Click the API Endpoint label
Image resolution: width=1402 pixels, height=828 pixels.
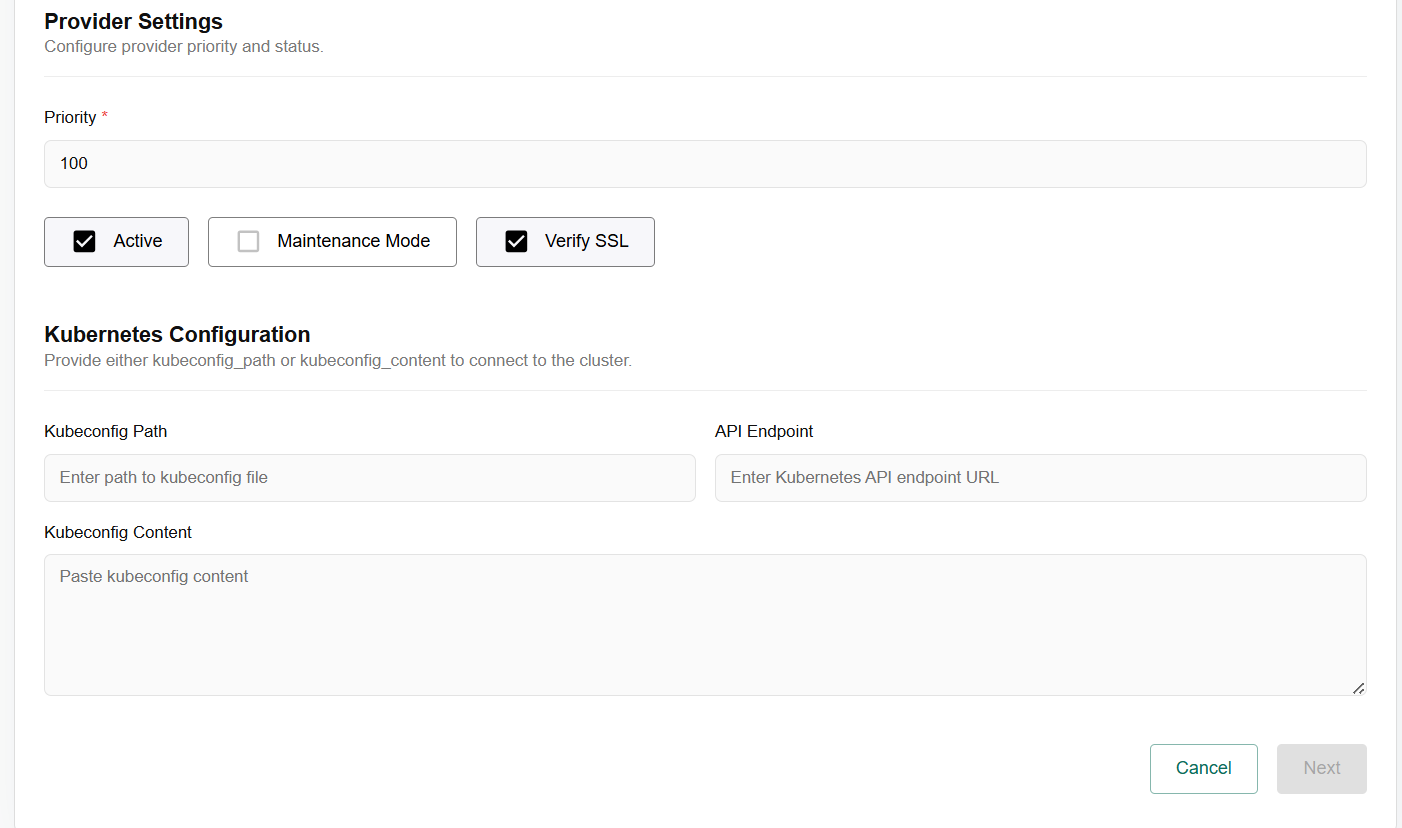(x=764, y=432)
